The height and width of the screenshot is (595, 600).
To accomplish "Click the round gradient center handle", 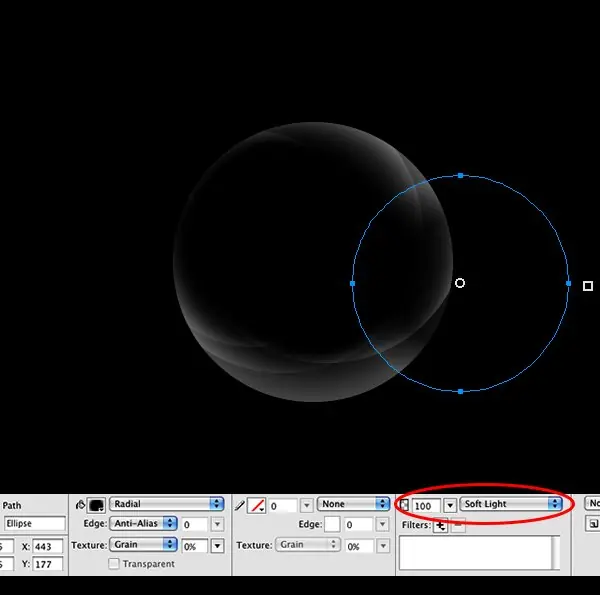I will pyautogui.click(x=460, y=283).
